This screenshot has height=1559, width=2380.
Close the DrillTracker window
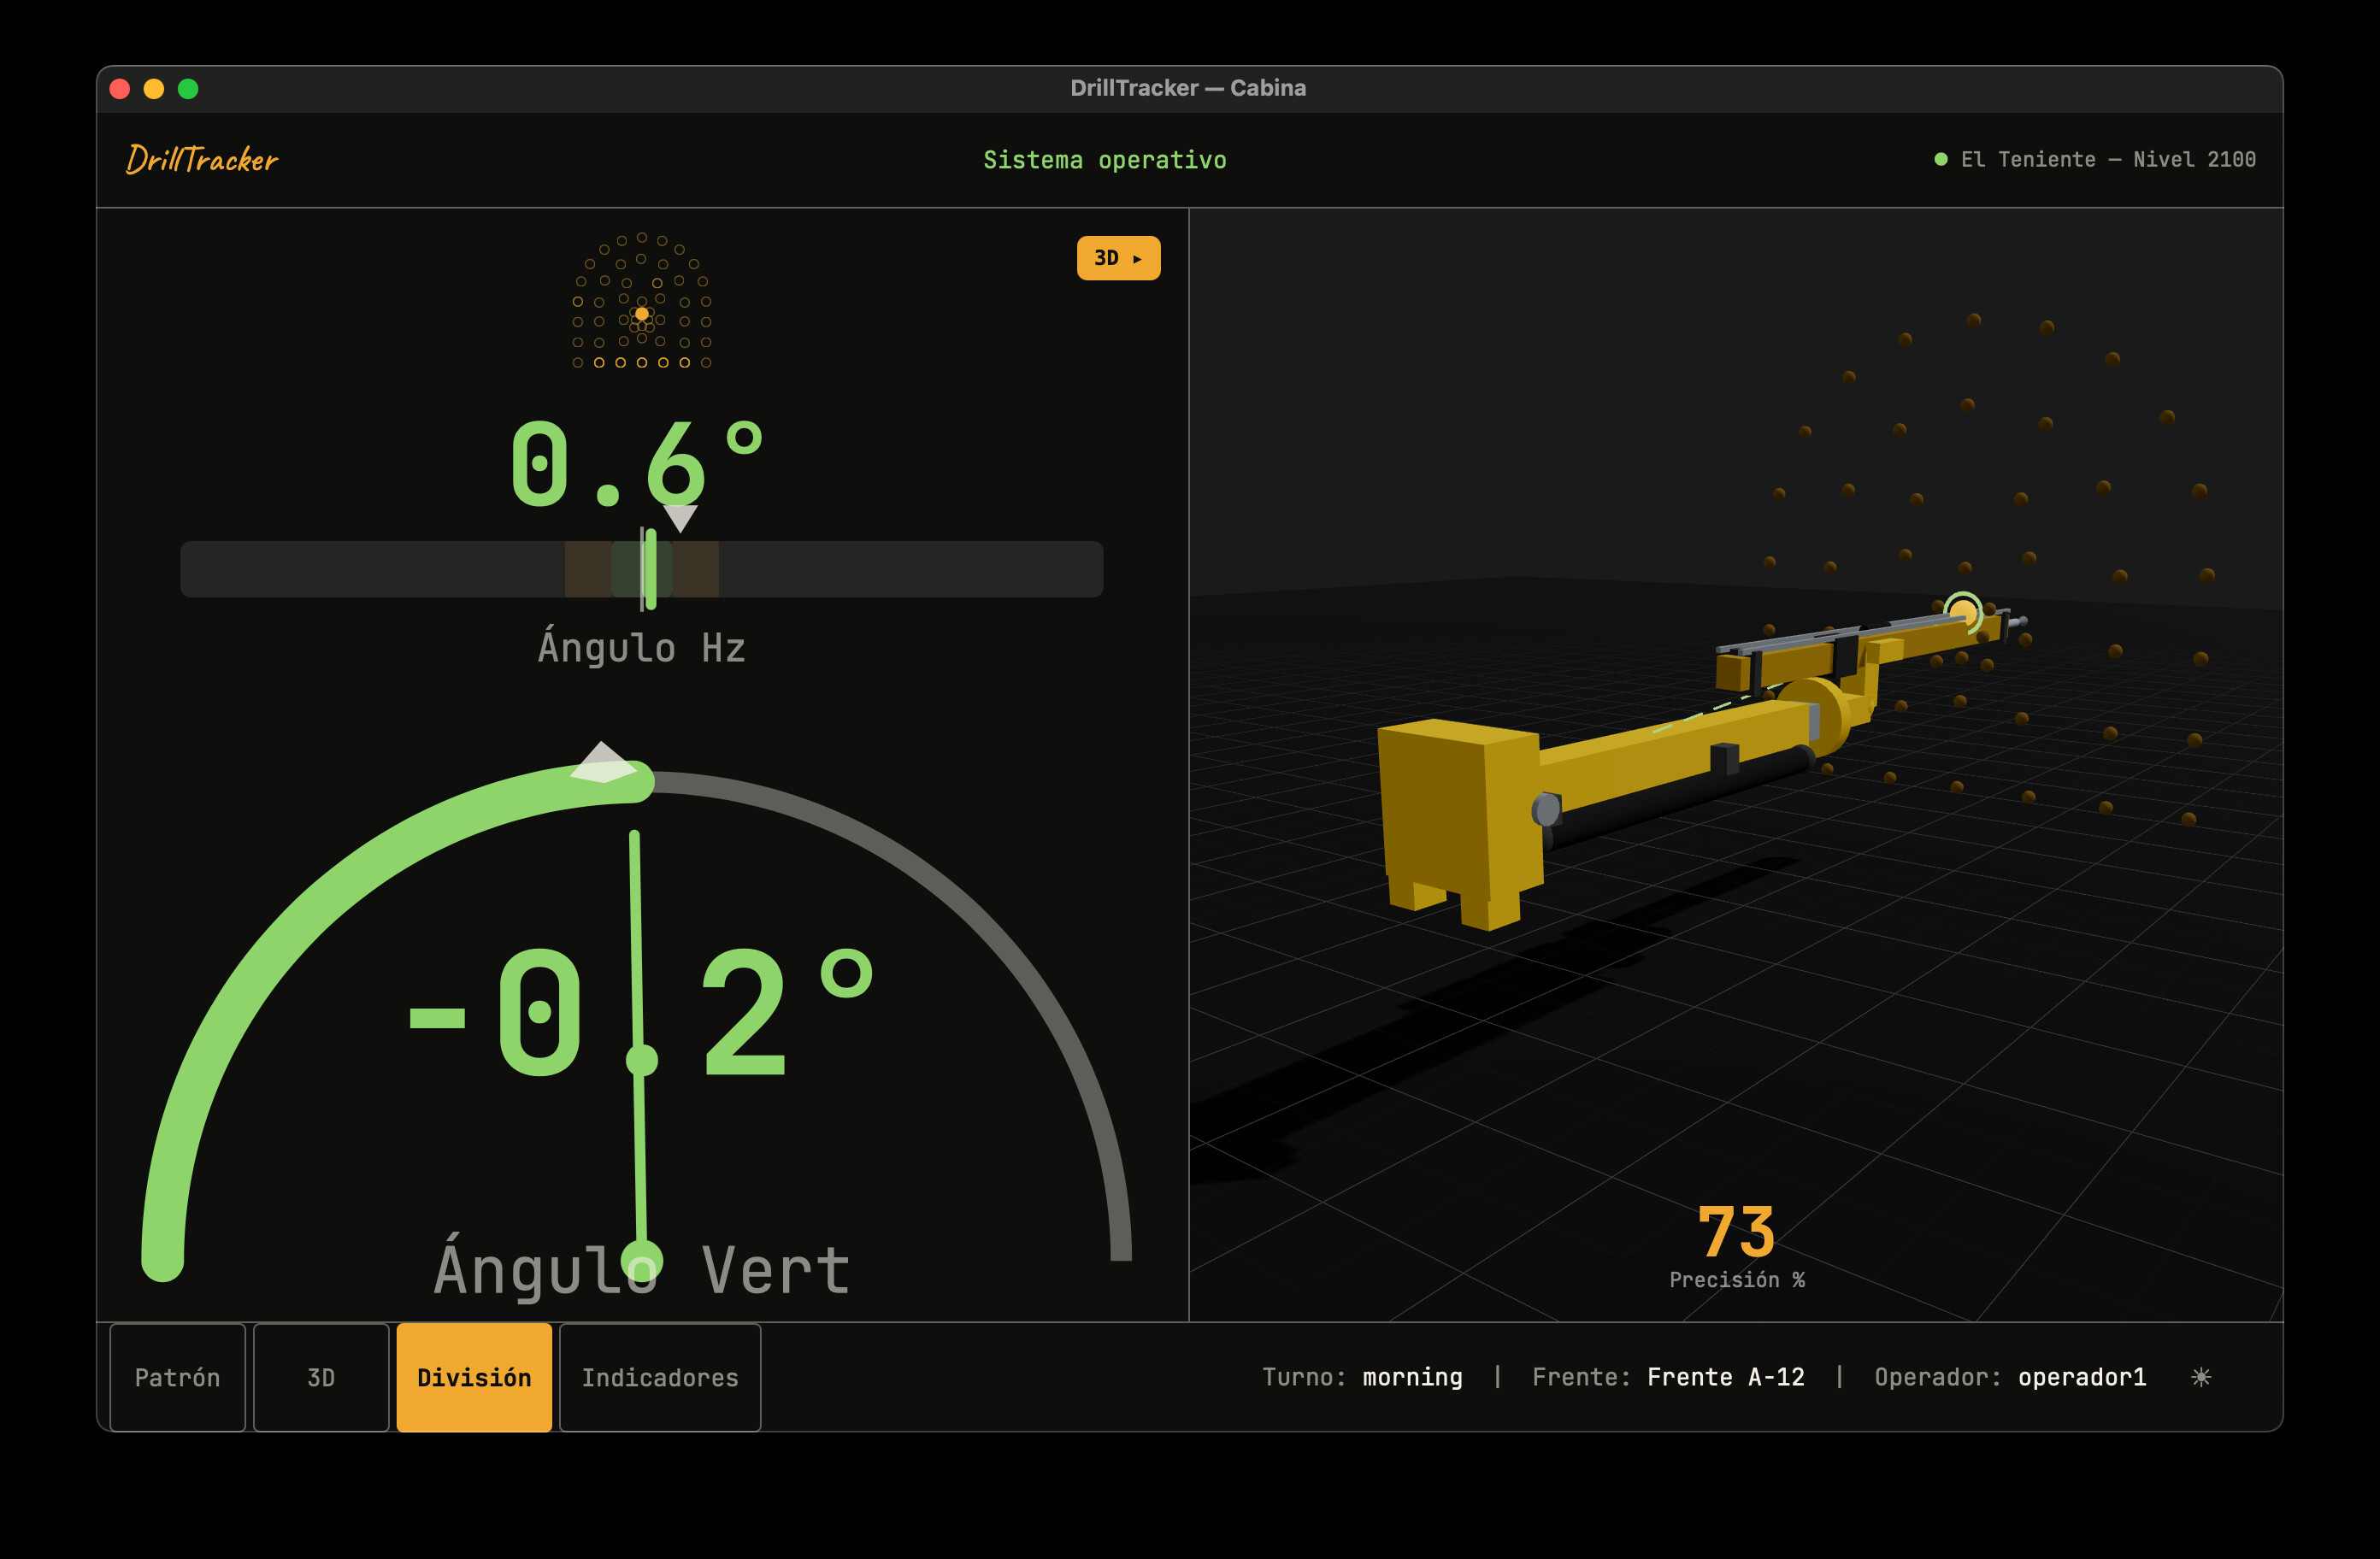pos(120,89)
